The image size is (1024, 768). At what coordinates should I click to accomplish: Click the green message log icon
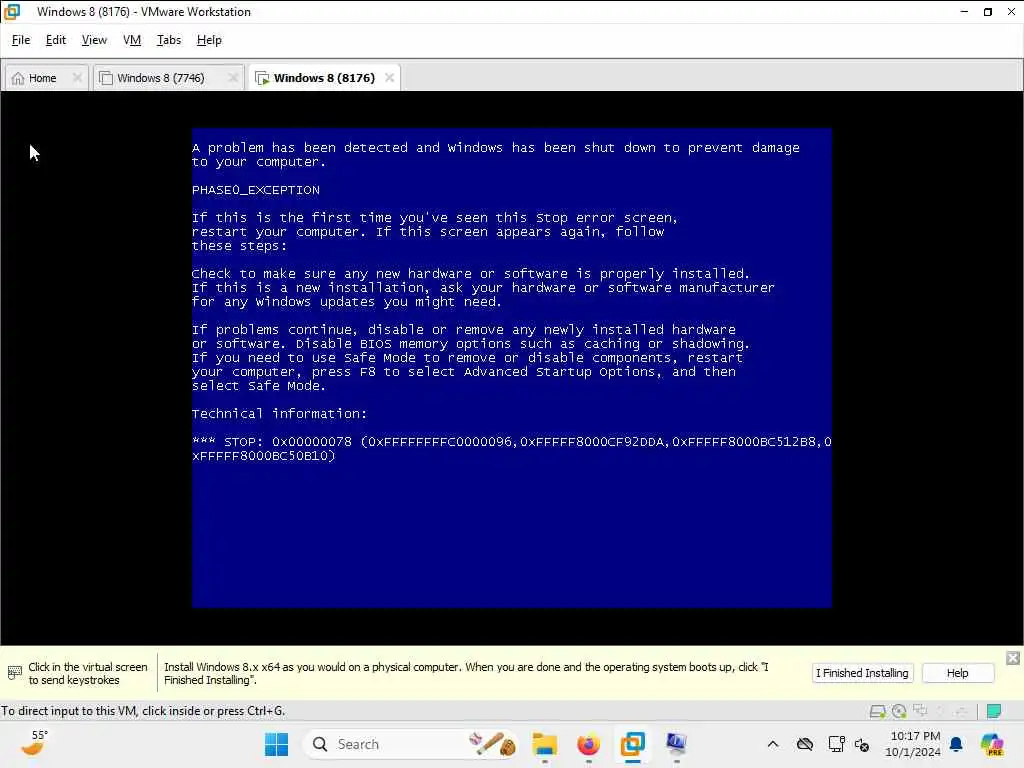coord(994,711)
